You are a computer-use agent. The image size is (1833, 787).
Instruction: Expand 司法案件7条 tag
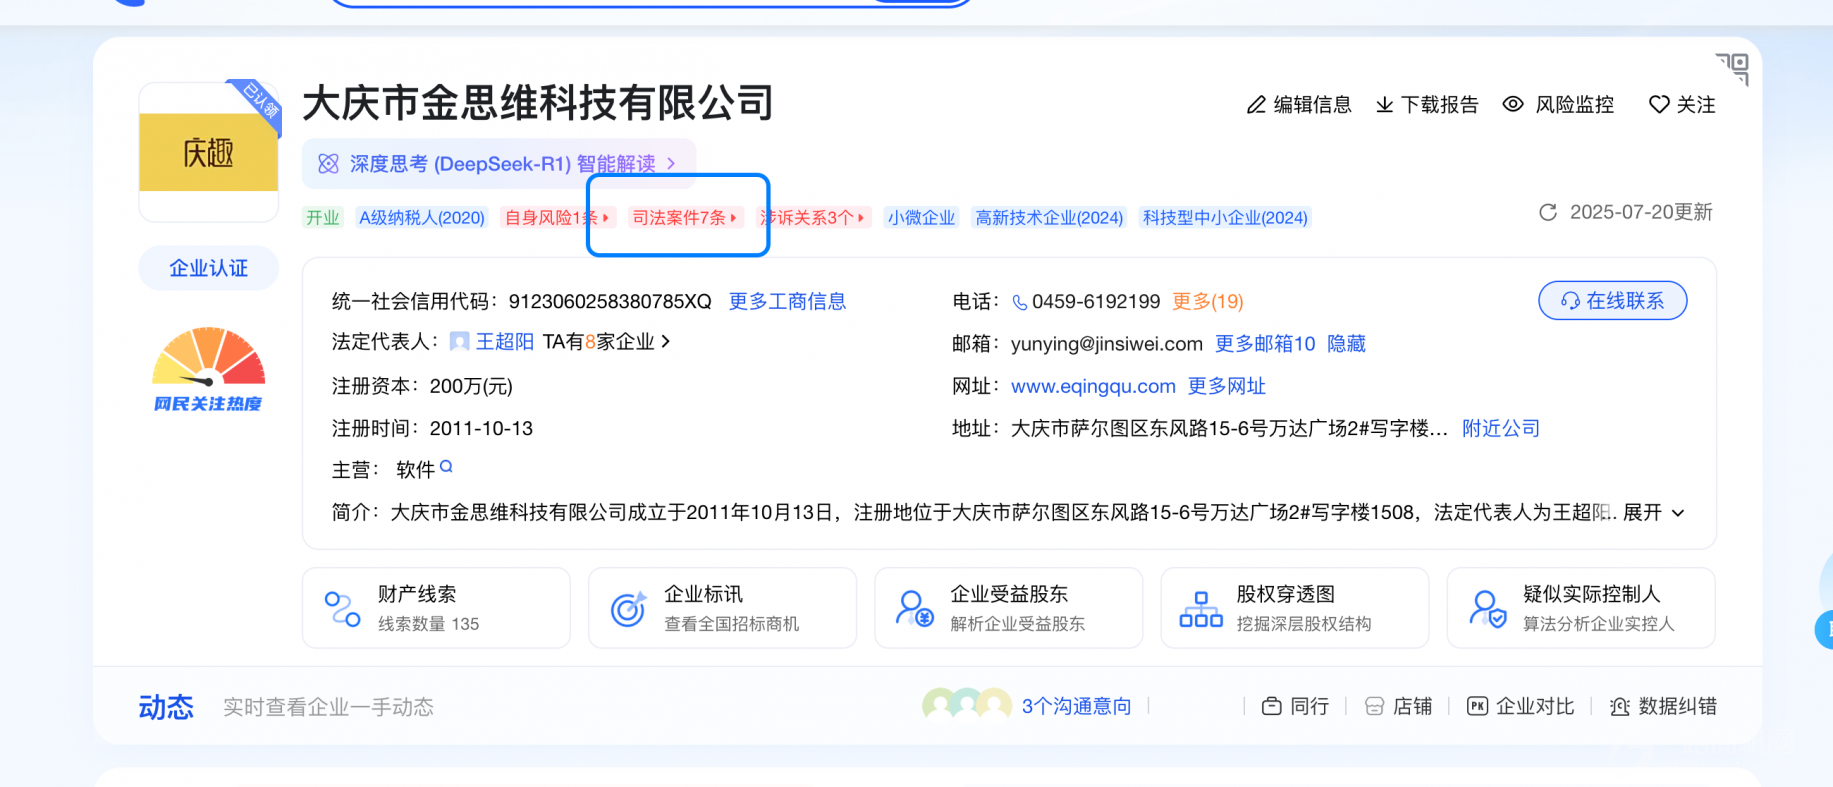pos(684,218)
